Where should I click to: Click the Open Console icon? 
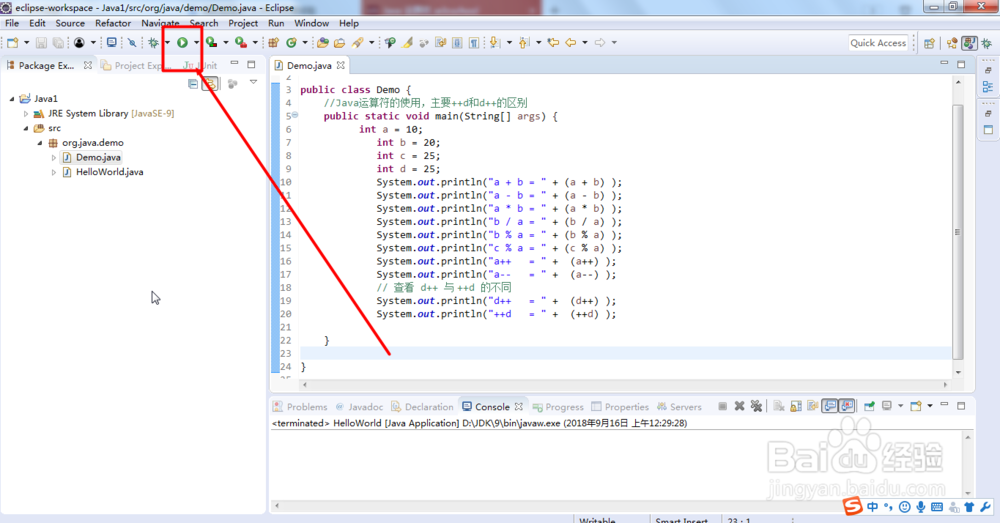click(916, 406)
